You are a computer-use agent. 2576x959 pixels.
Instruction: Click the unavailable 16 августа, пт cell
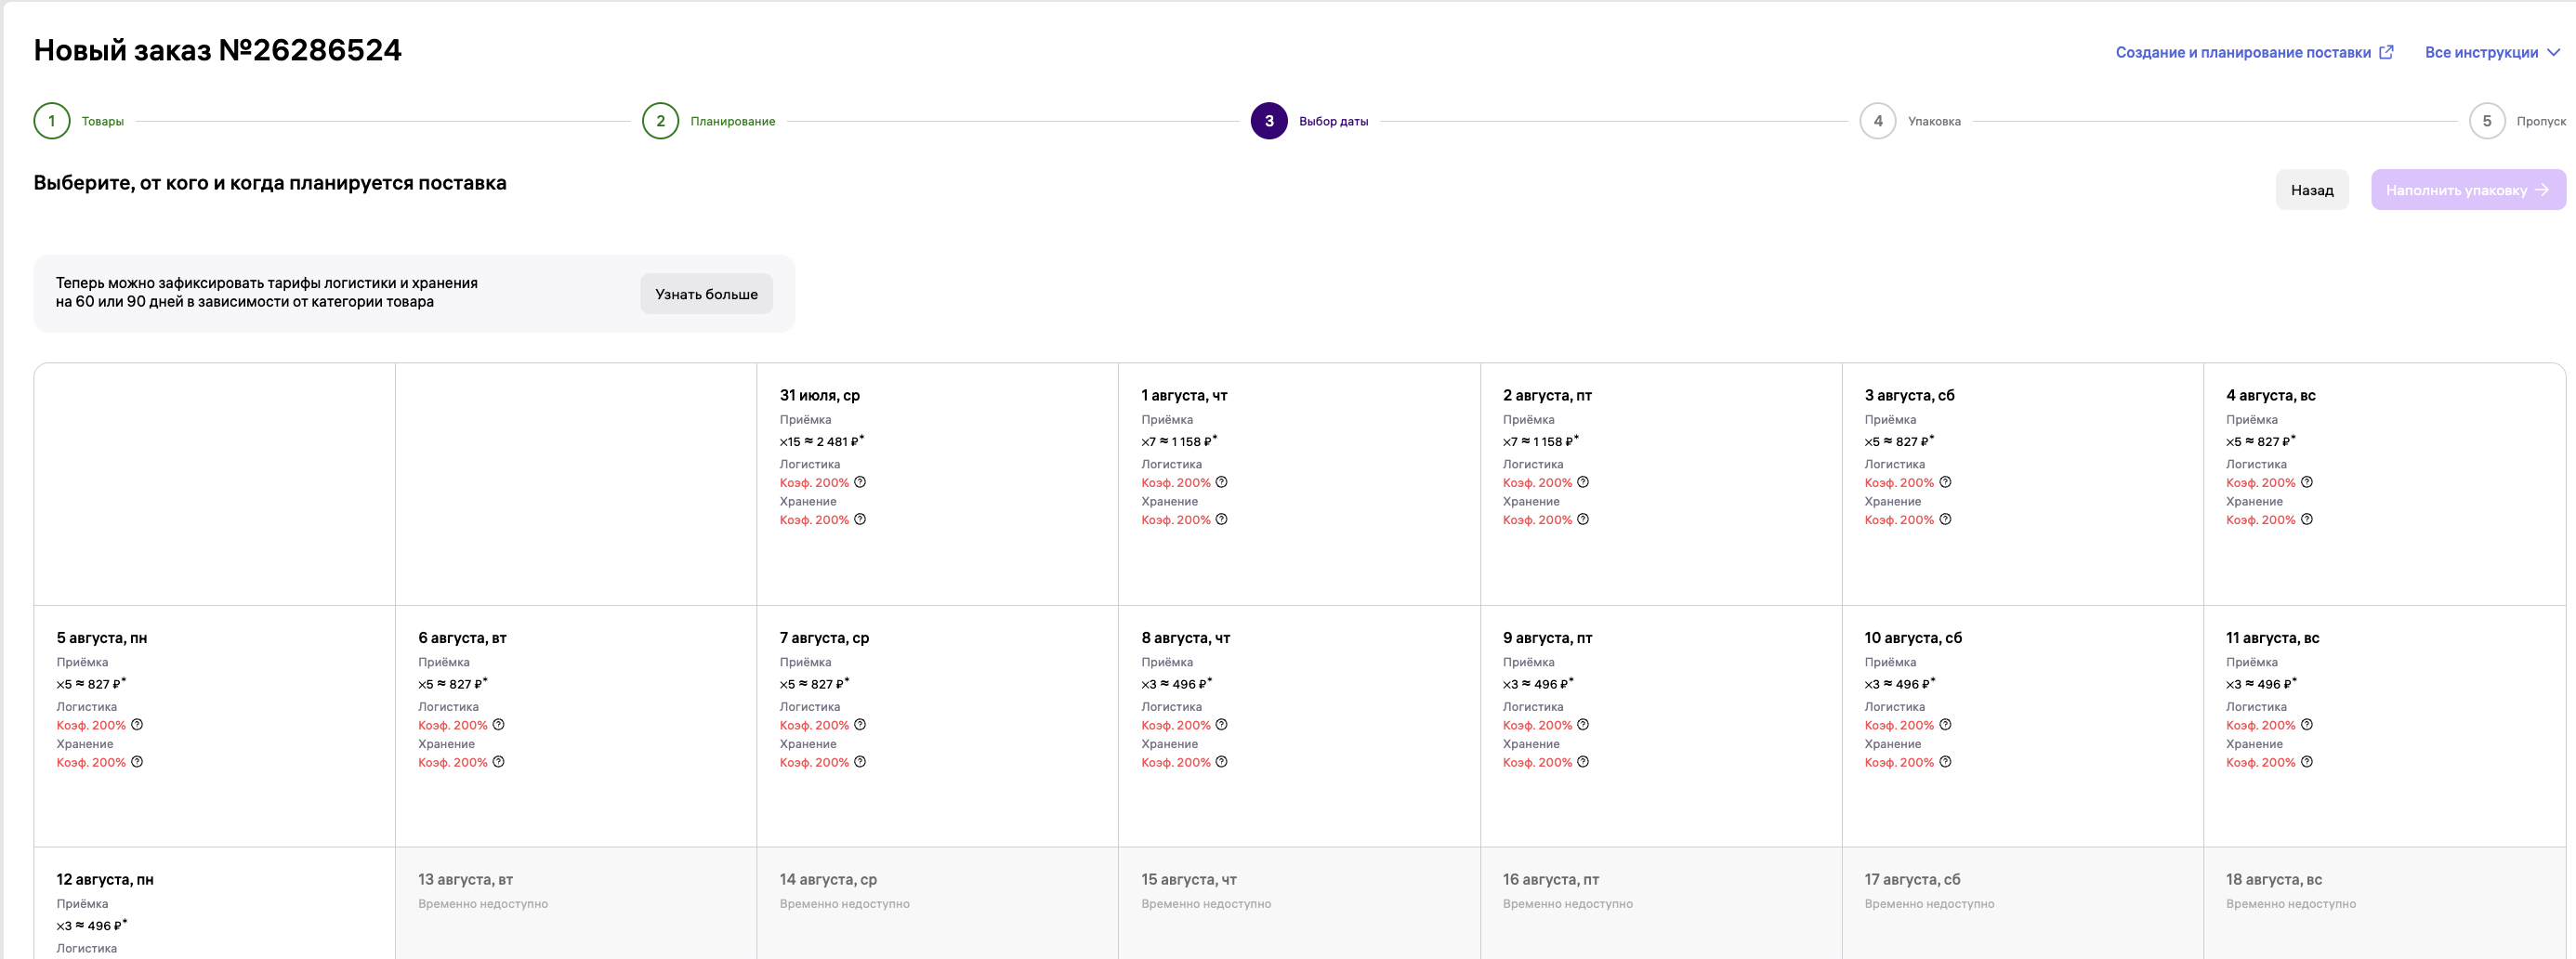pyautogui.click(x=1661, y=904)
